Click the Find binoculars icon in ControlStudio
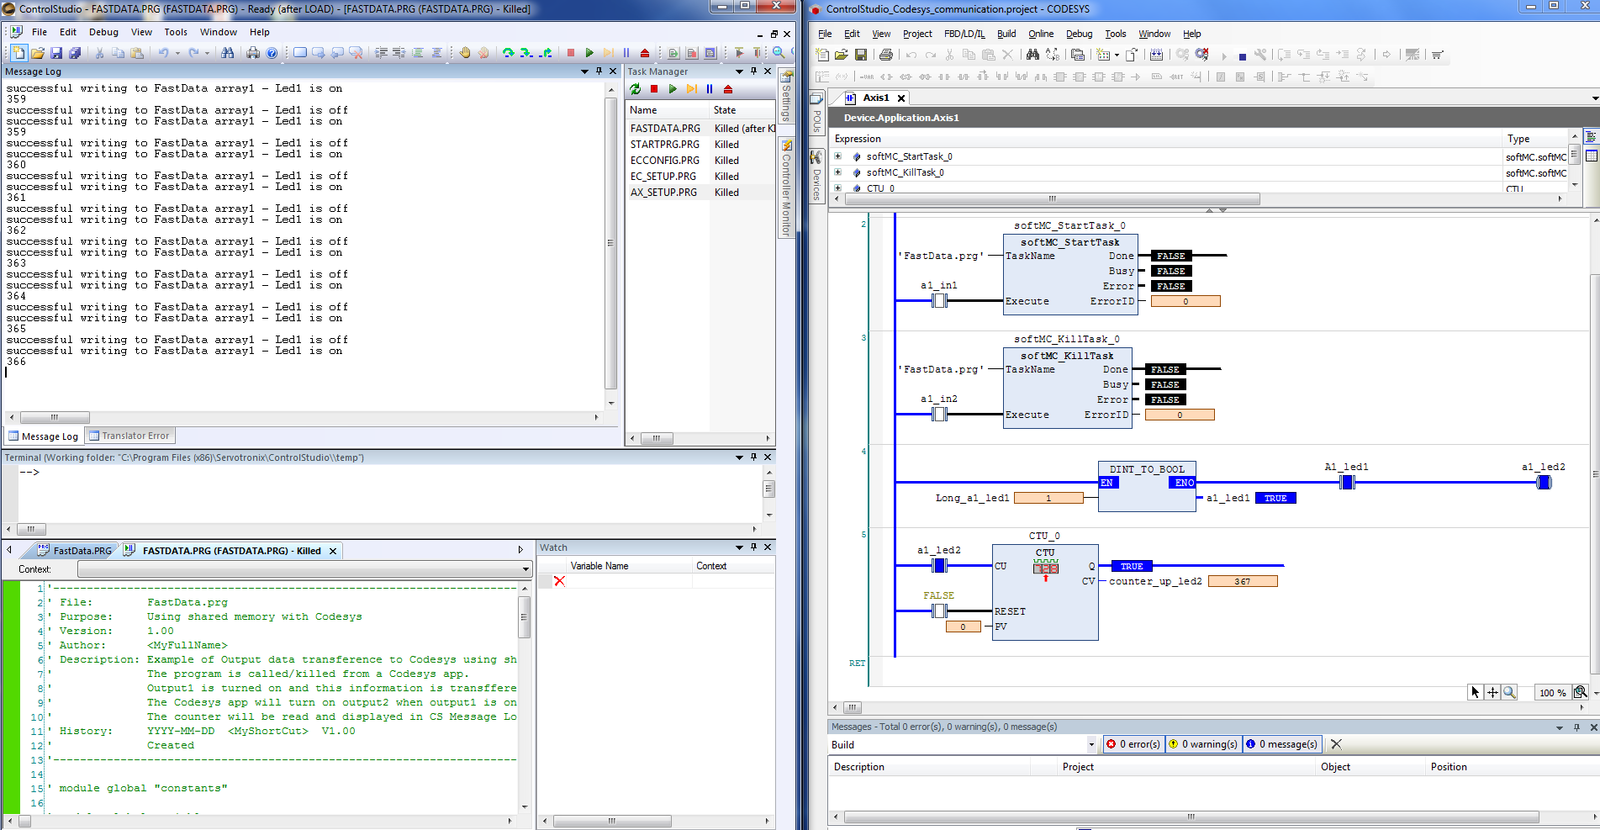1600x830 pixels. coord(228,53)
